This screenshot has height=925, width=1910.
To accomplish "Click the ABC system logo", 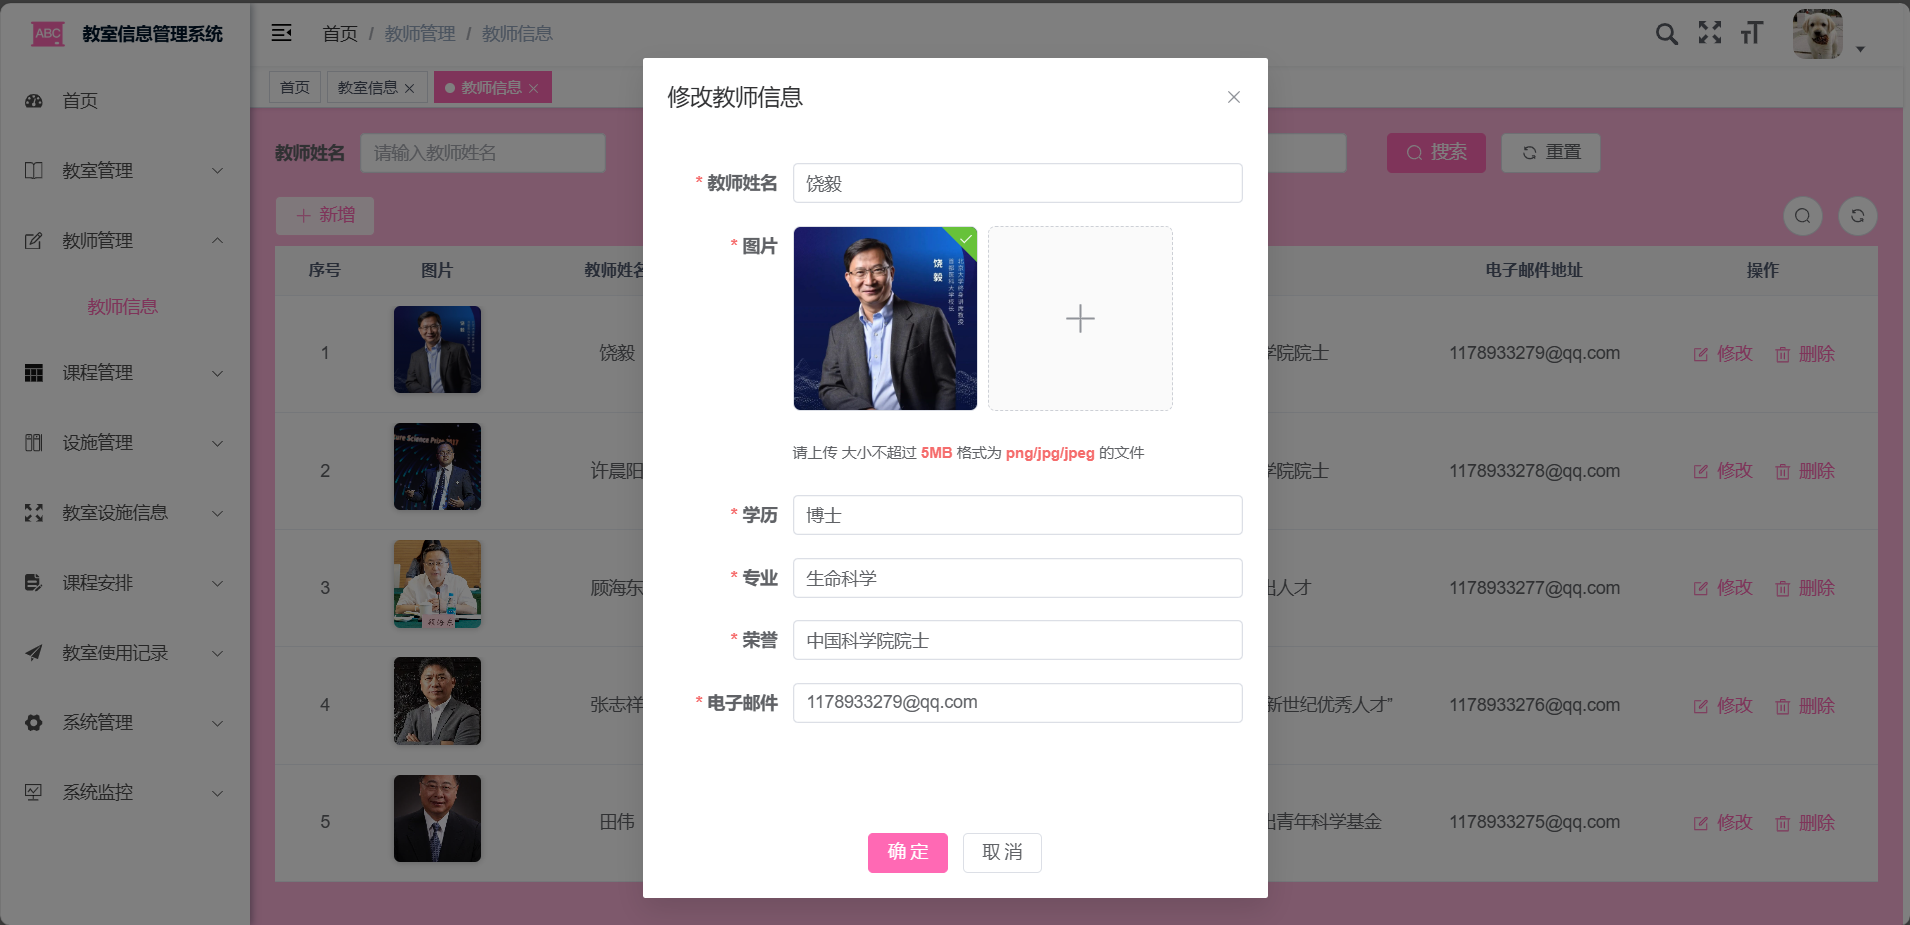I will [48, 34].
